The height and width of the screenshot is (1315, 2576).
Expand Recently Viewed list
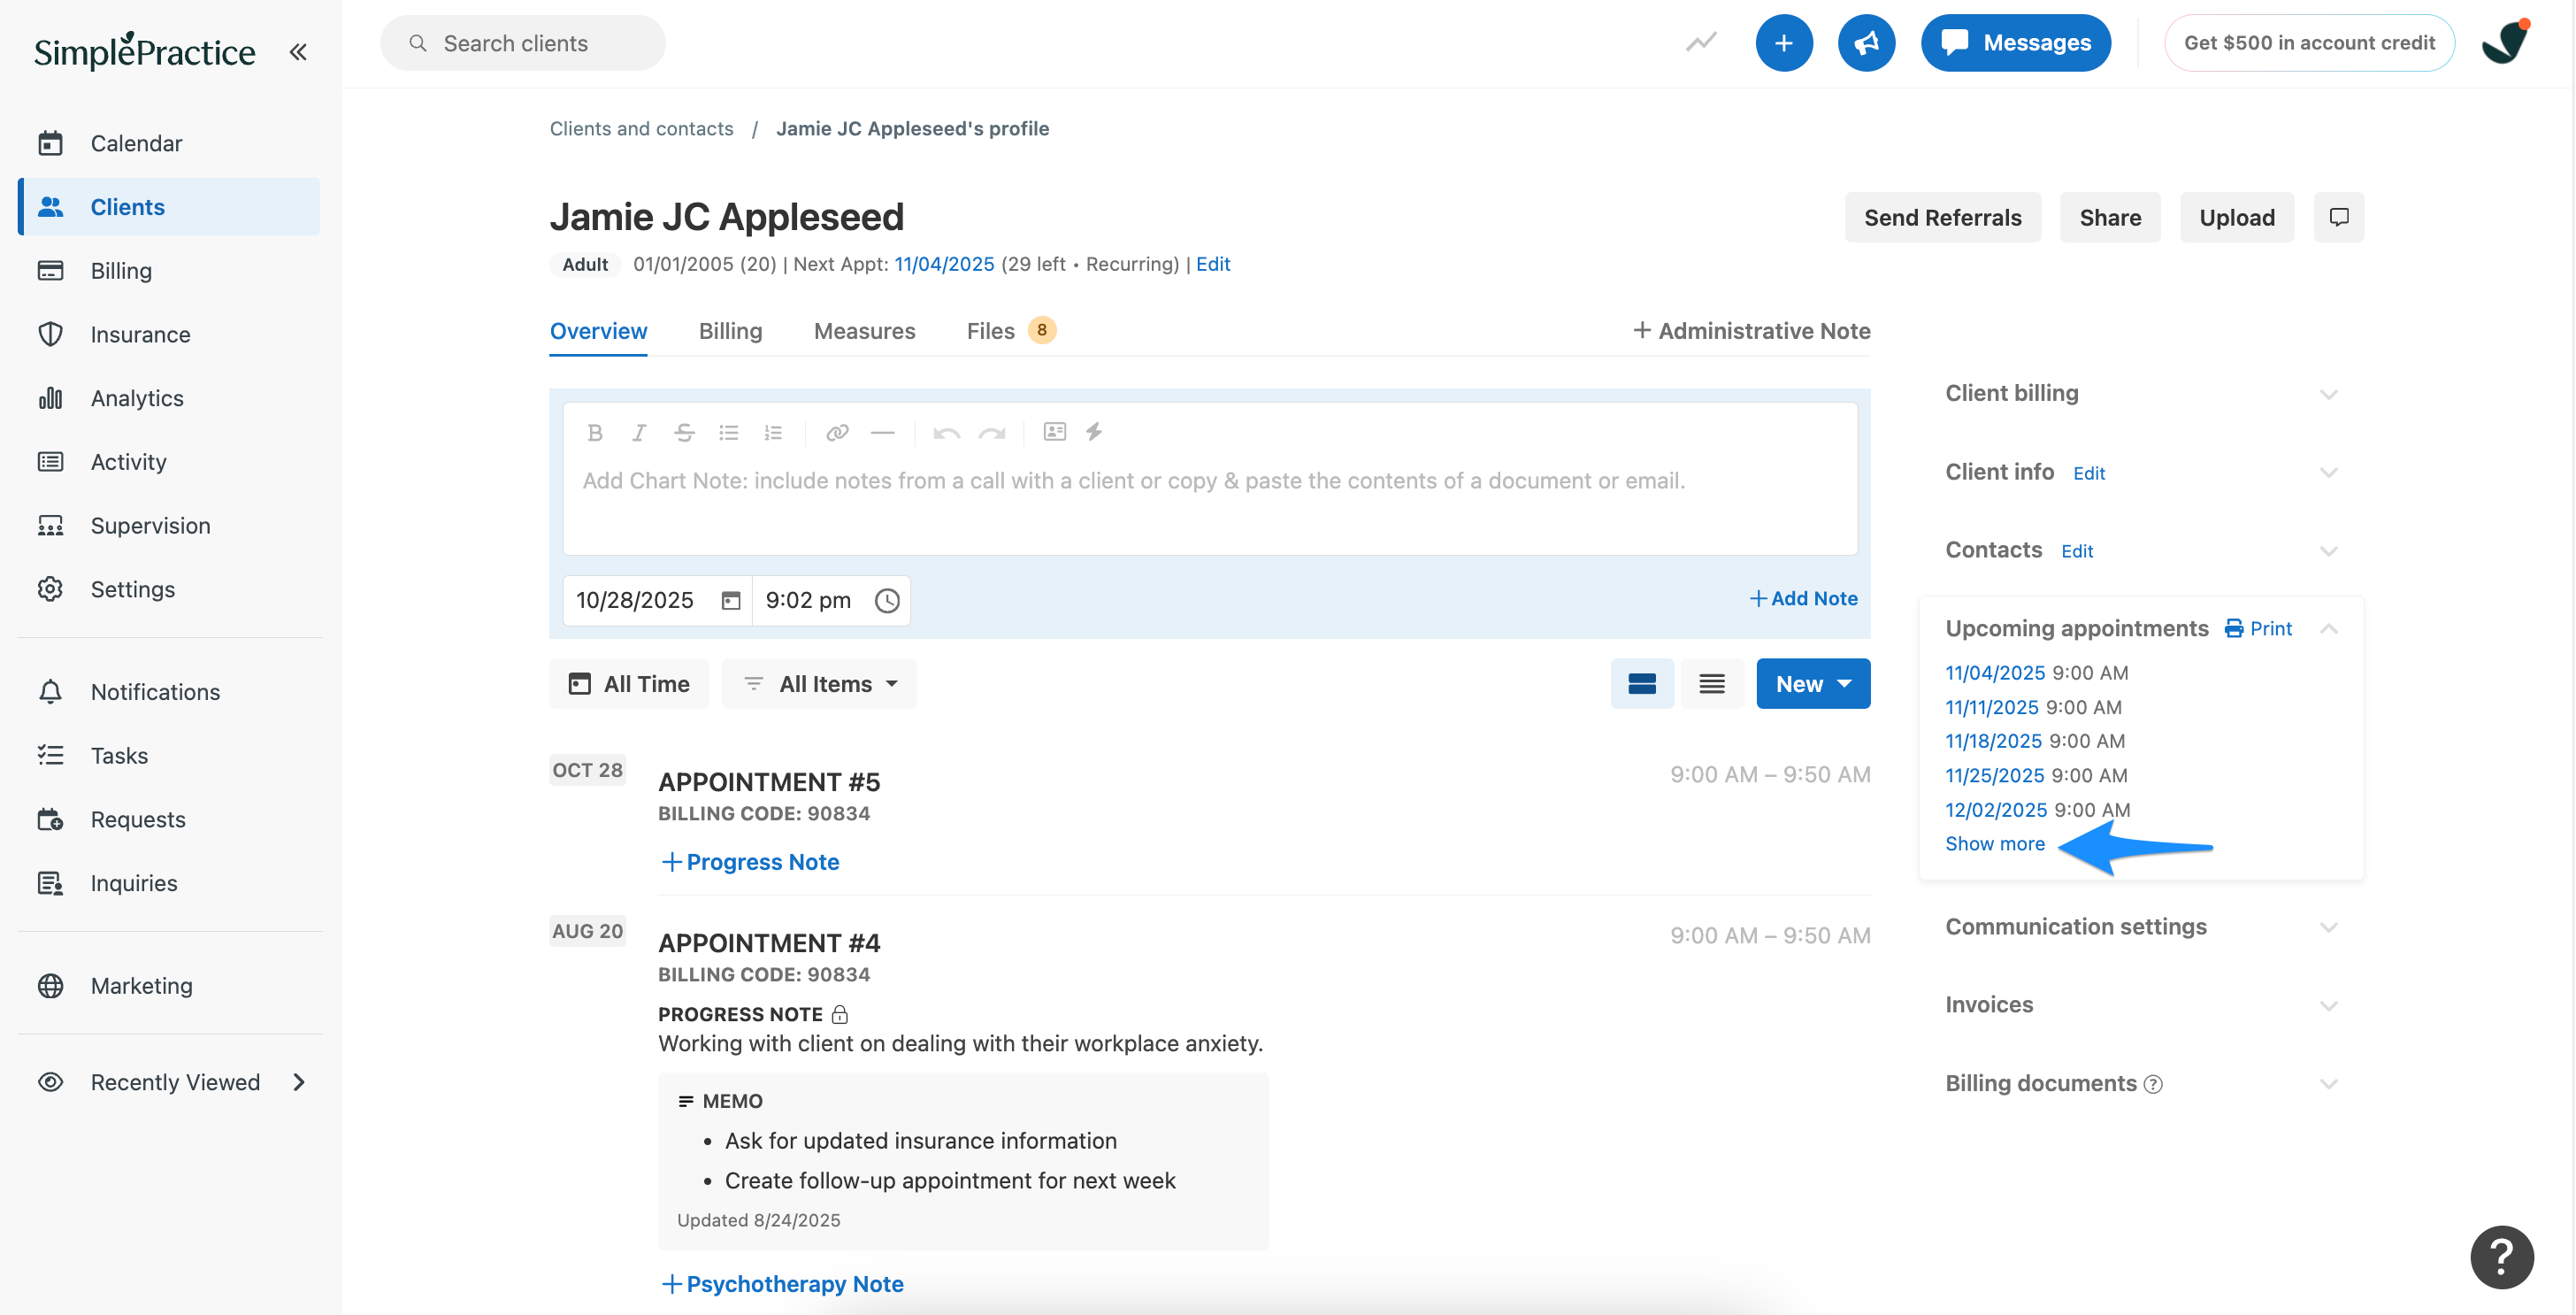[x=169, y=1082]
